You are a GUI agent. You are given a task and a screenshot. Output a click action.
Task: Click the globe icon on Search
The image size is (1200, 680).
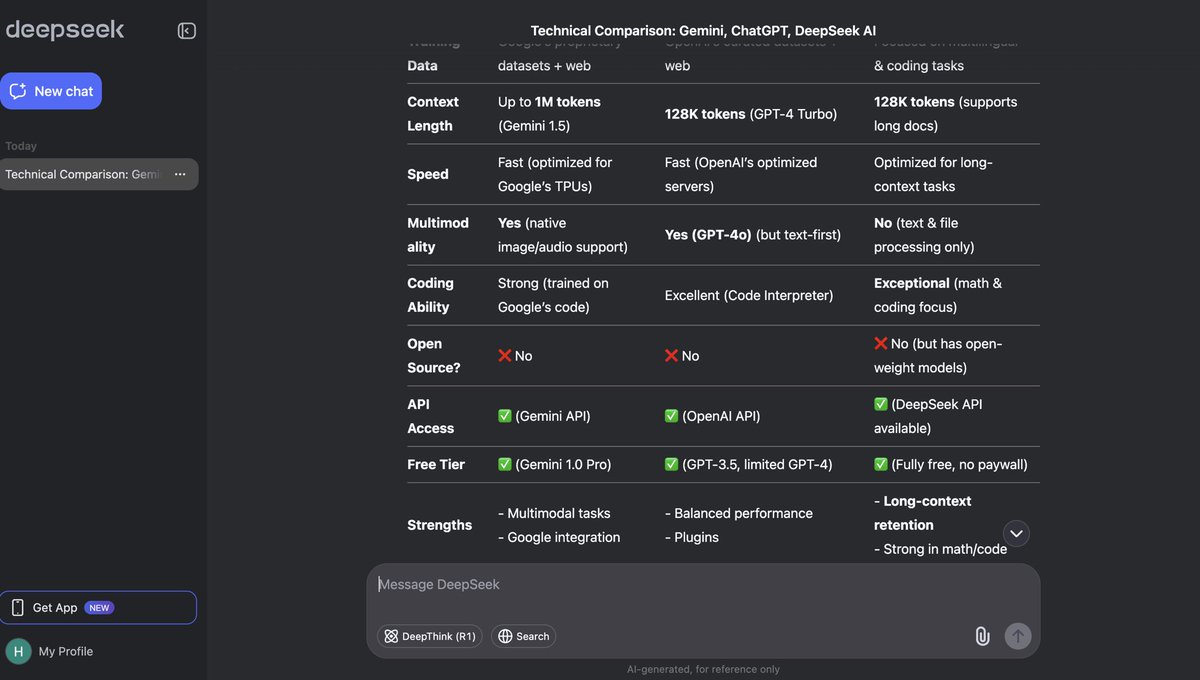coord(505,636)
